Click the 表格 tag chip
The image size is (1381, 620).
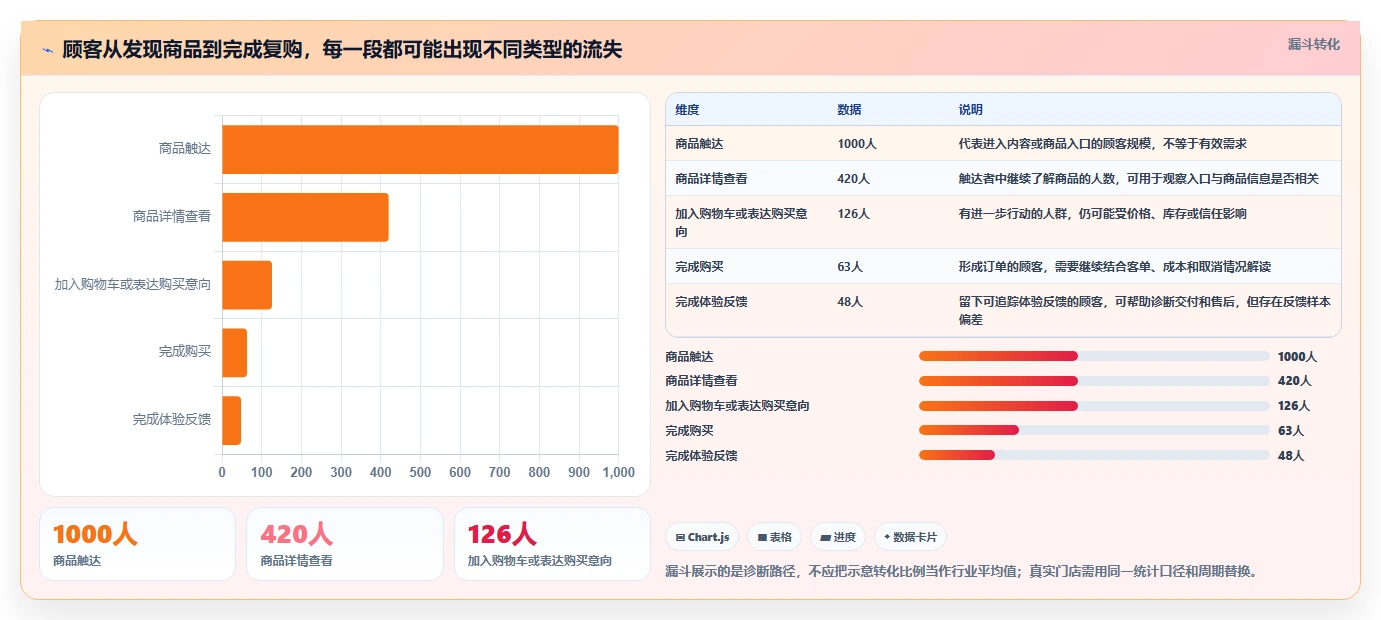tap(775, 537)
